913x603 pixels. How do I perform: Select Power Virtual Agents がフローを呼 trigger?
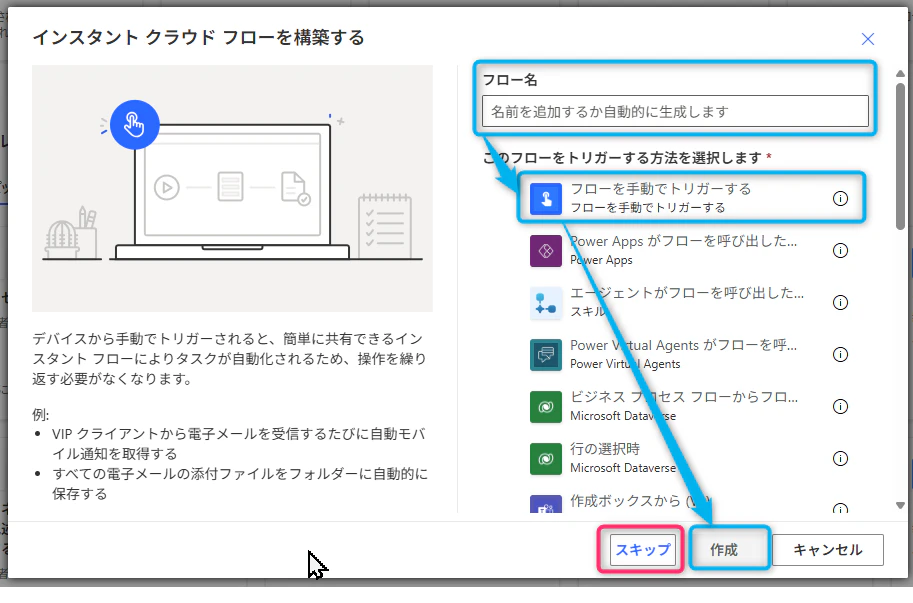tap(691, 354)
